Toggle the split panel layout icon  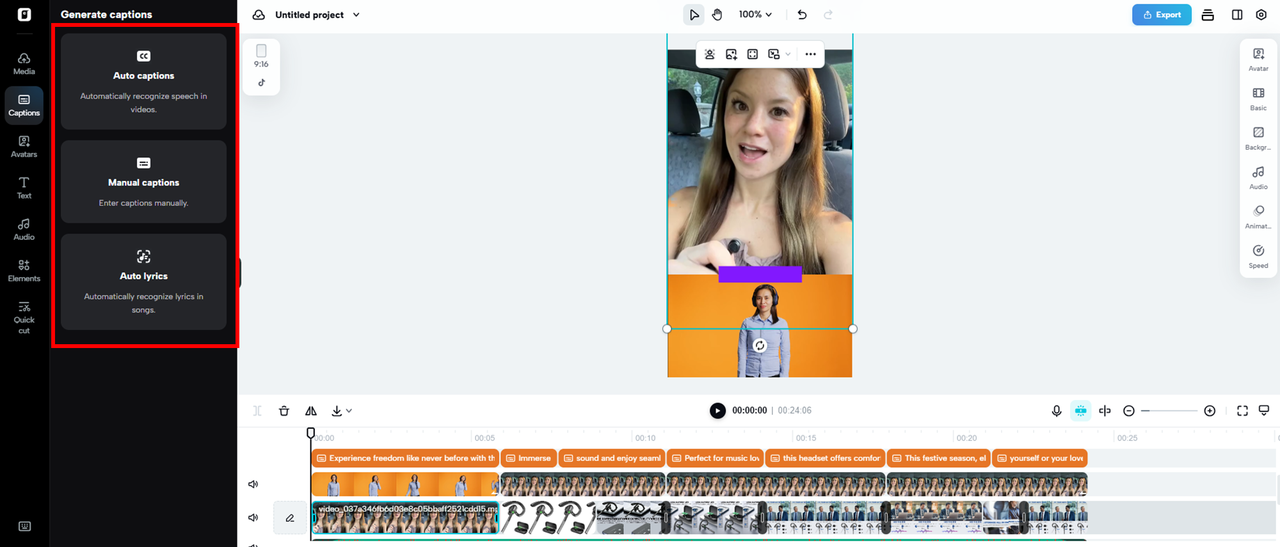1237,15
